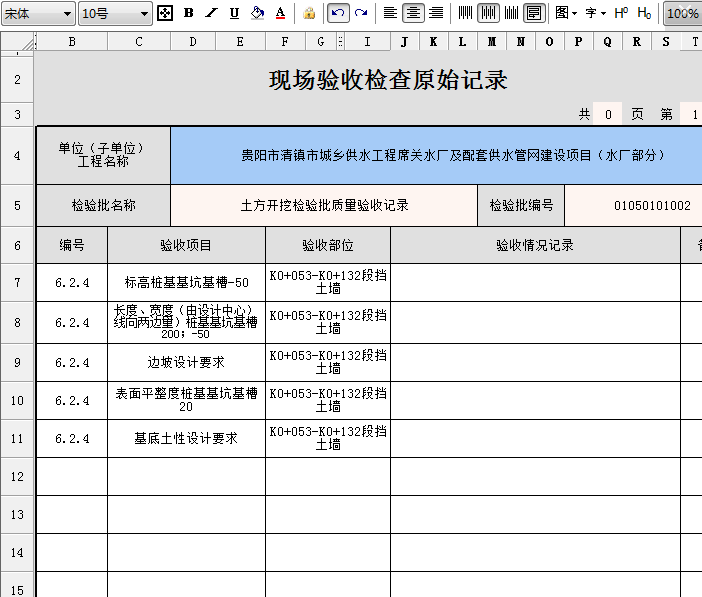Open the 宋体 font name dropdown

coord(67,13)
